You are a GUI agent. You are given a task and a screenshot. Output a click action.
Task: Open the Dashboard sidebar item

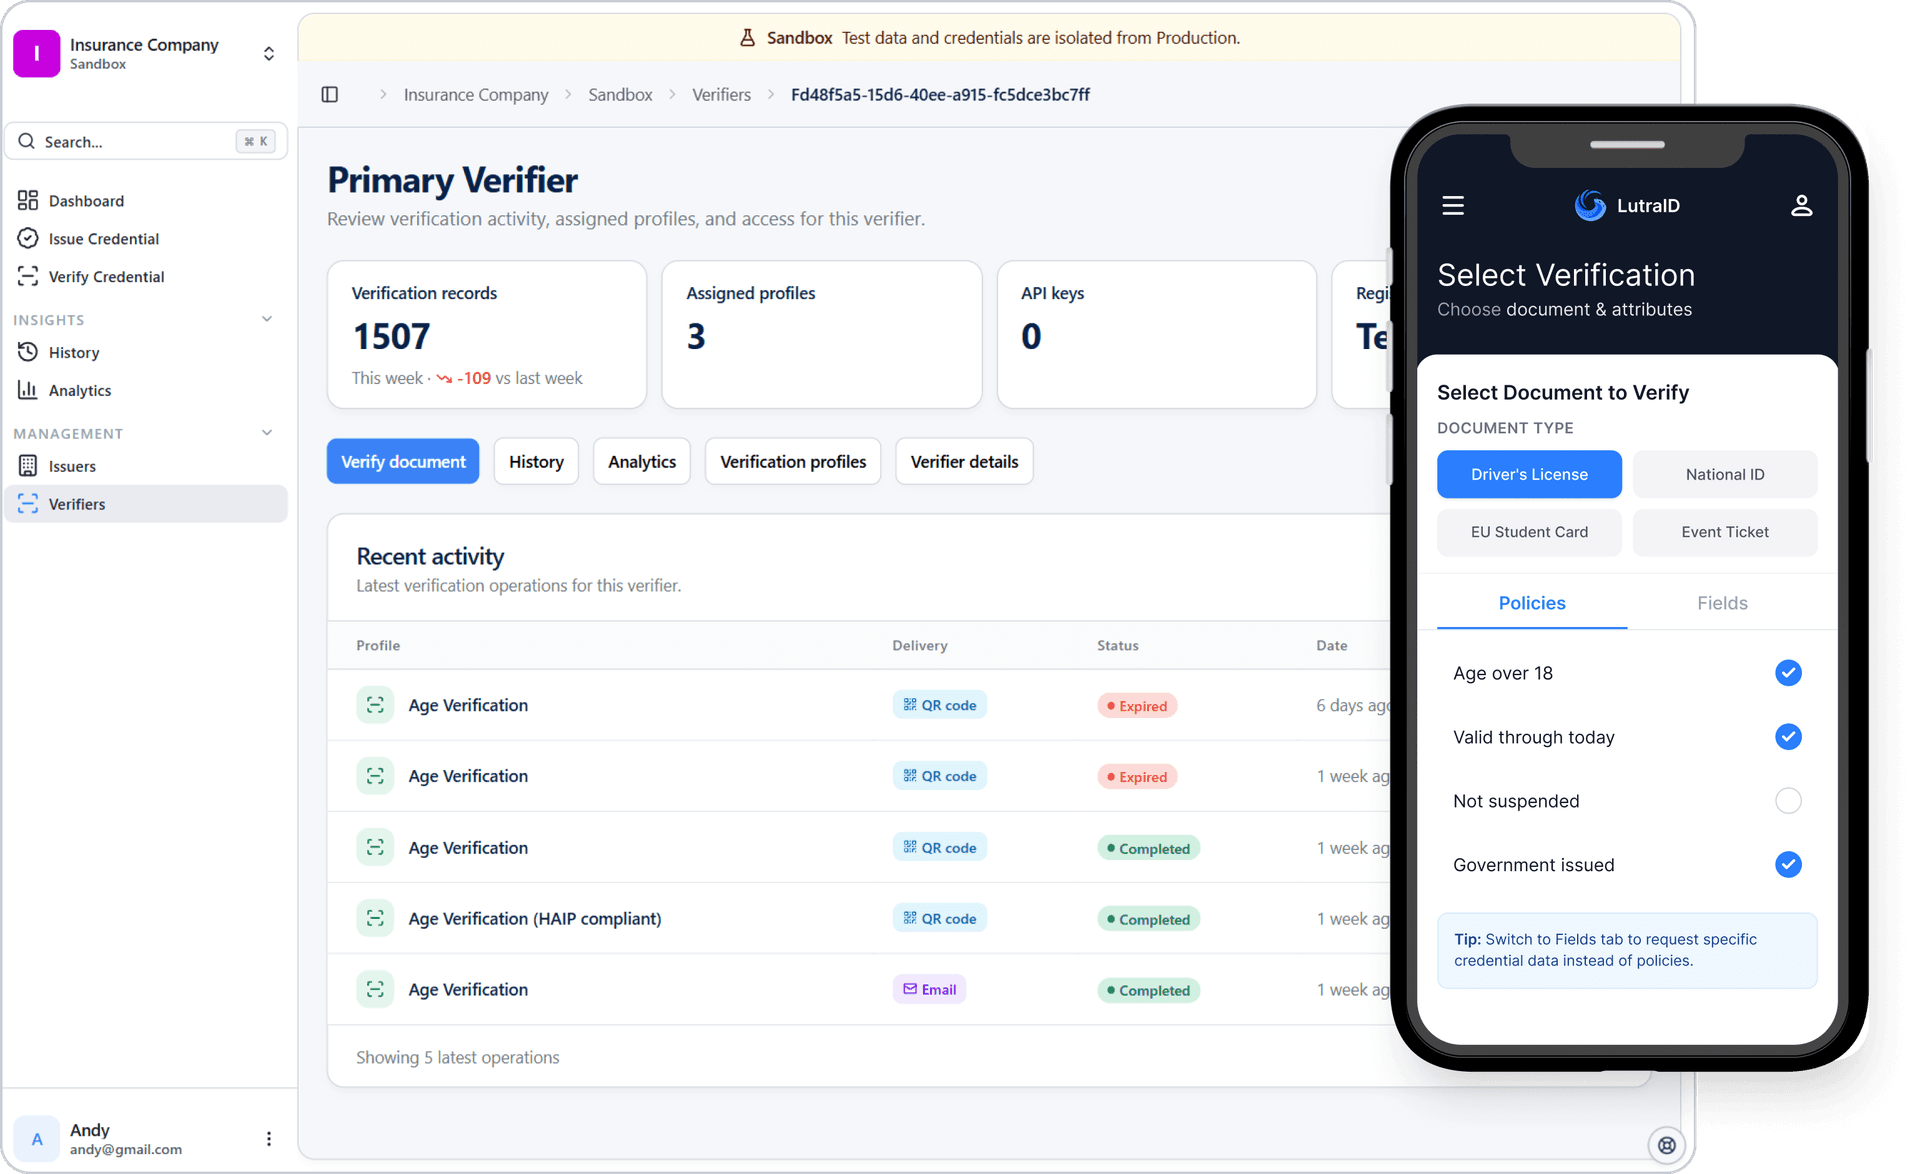tap(146, 201)
